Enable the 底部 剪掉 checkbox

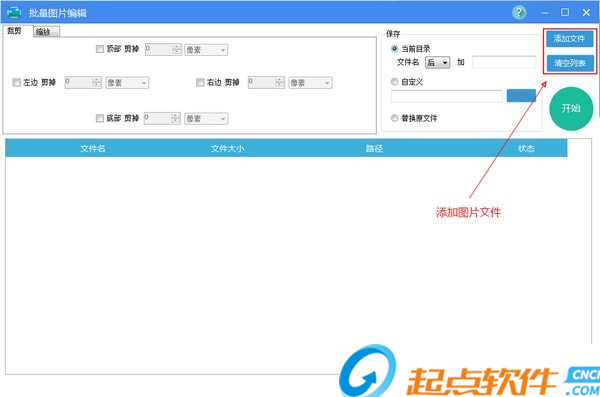pyautogui.click(x=99, y=118)
